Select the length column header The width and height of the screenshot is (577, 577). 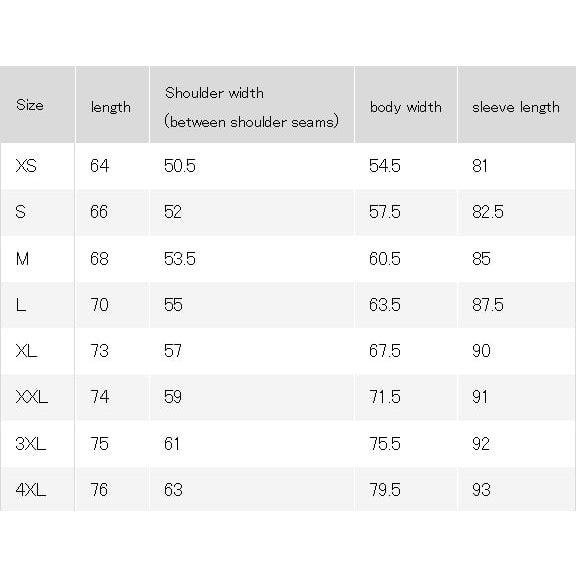click(111, 107)
